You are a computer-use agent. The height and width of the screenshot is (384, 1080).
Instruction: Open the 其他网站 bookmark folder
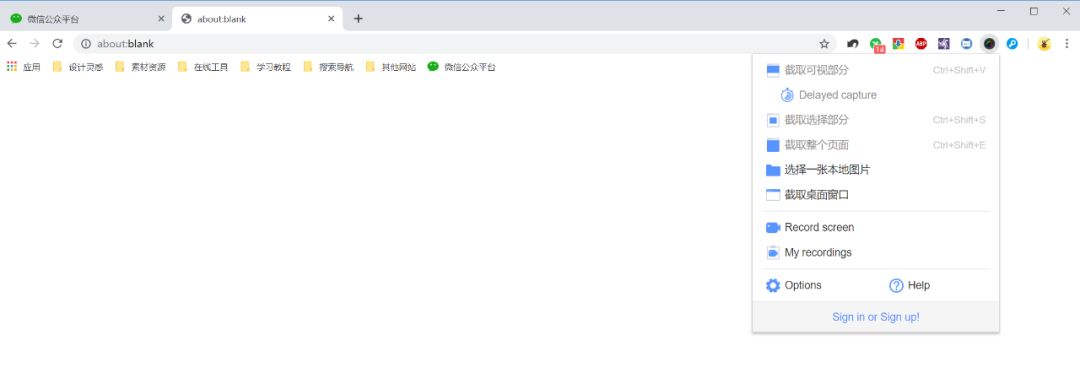click(x=391, y=67)
